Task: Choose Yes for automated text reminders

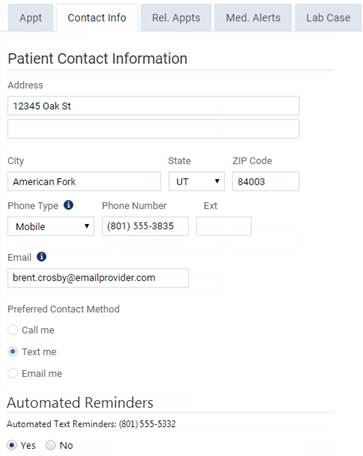Action: coord(12,445)
